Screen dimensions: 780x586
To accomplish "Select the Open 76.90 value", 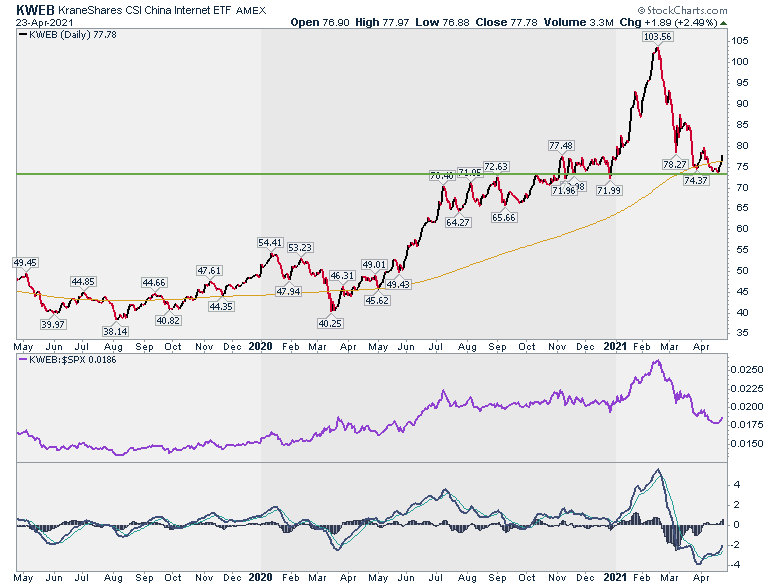I will point(319,22).
